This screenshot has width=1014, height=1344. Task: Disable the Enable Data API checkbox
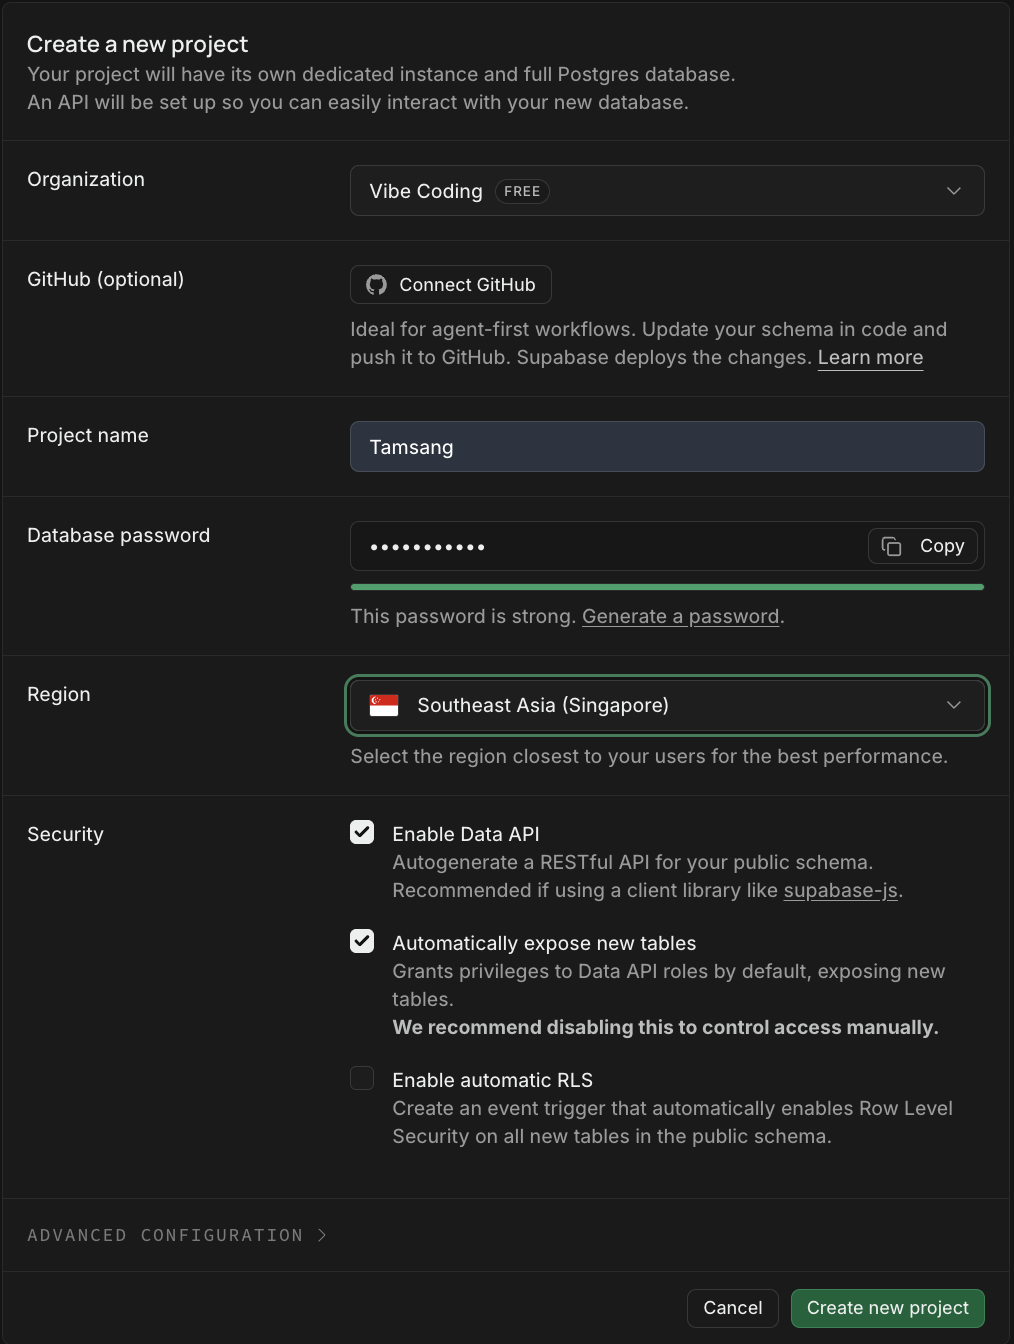[362, 832]
